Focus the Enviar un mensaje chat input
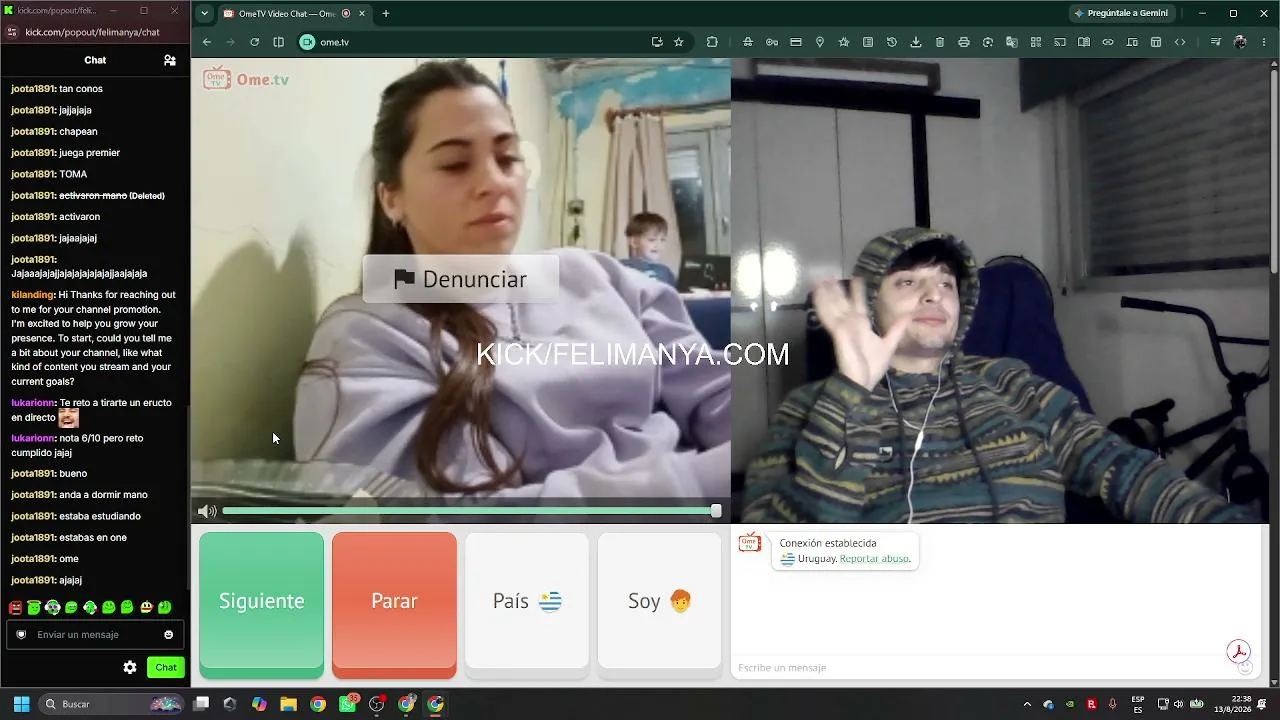The image size is (1280, 720). tap(95, 634)
